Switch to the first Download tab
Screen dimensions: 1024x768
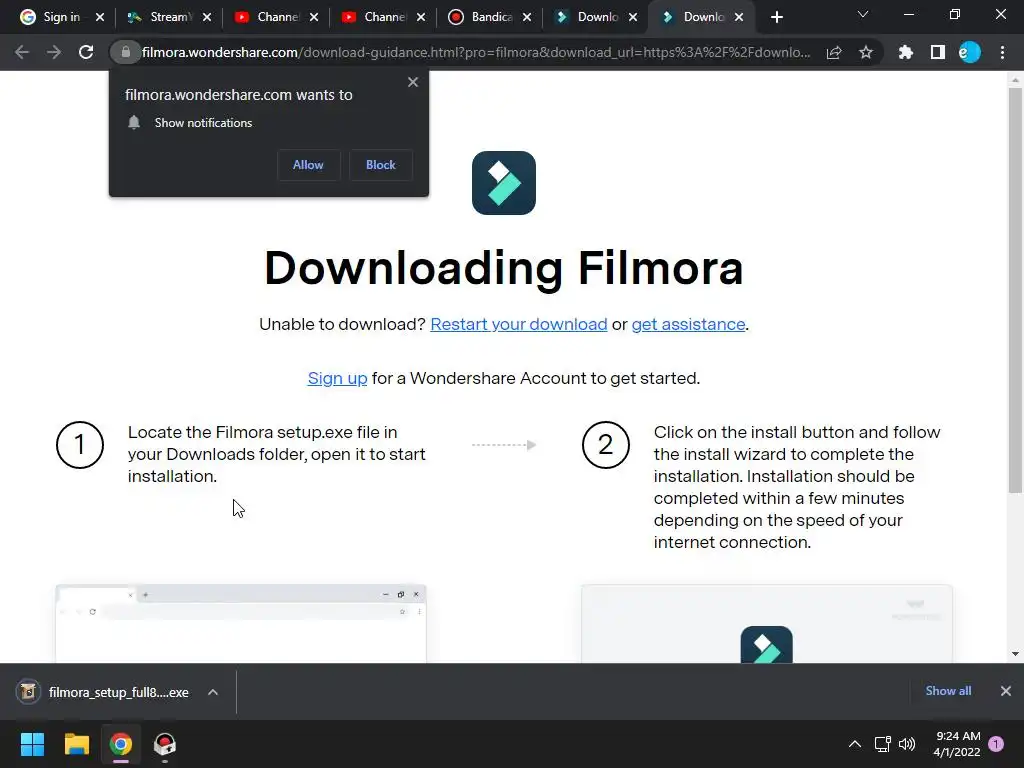click(587, 17)
